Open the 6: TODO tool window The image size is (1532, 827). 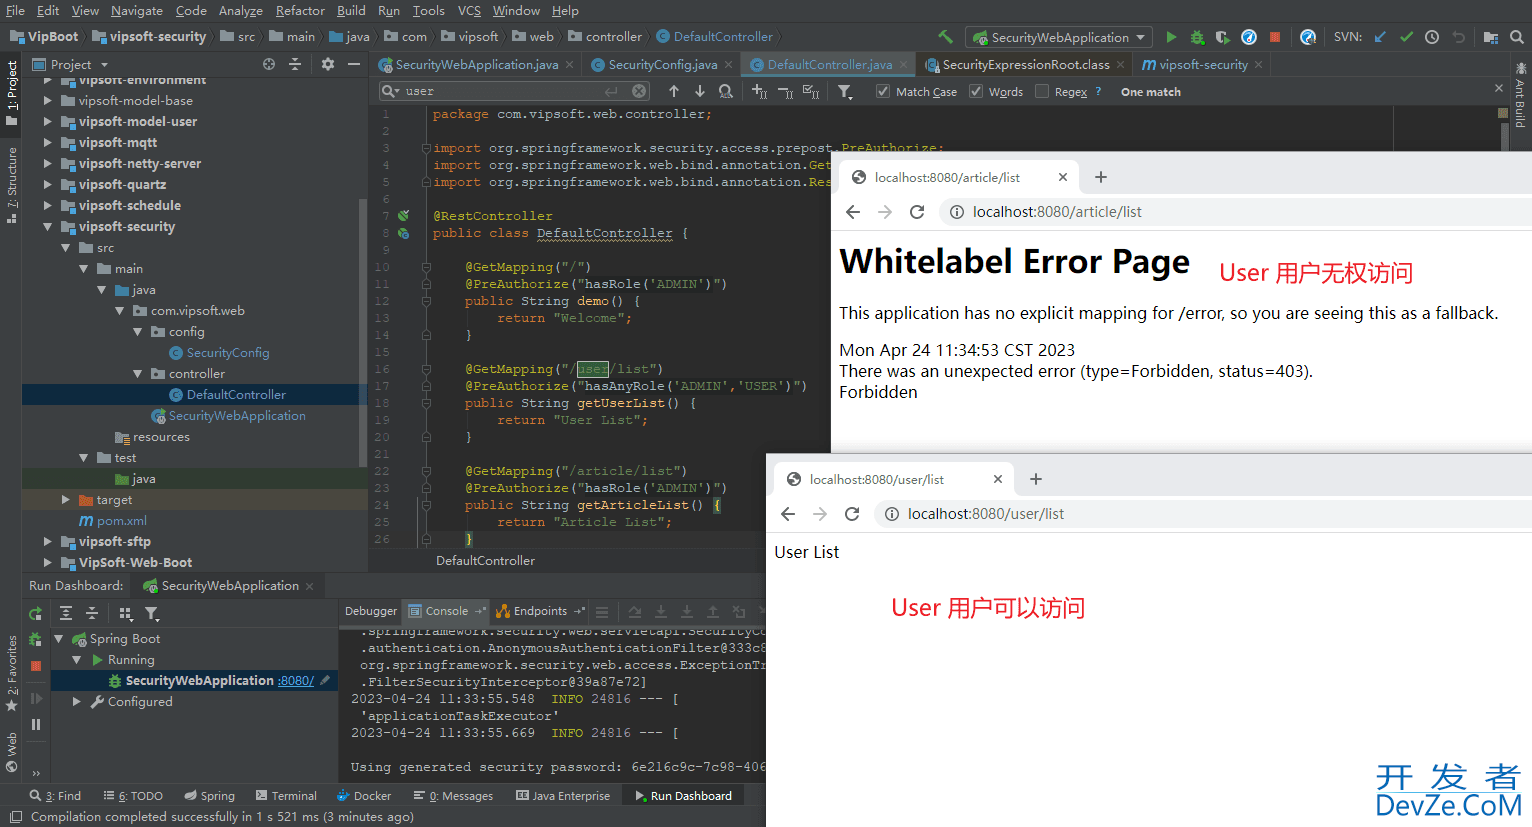click(133, 796)
